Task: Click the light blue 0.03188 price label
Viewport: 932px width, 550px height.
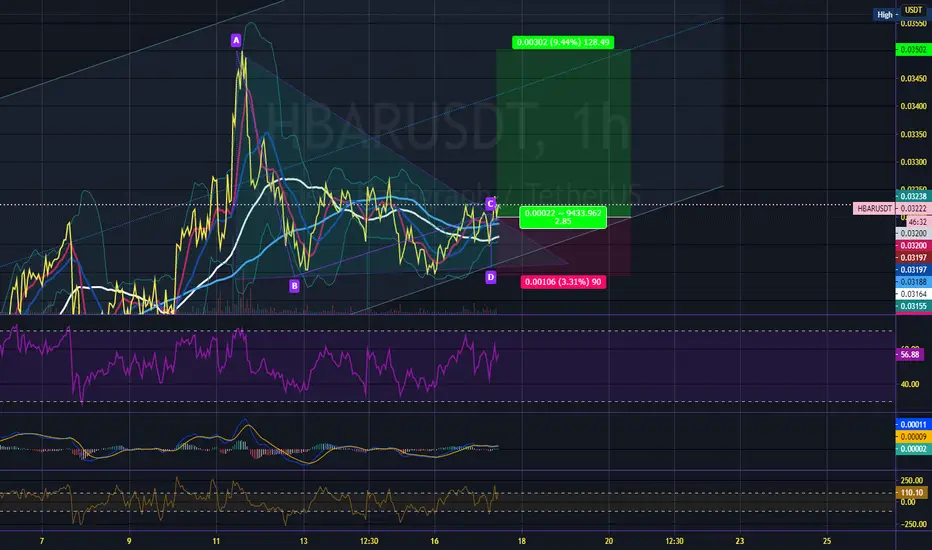Action: [913, 282]
